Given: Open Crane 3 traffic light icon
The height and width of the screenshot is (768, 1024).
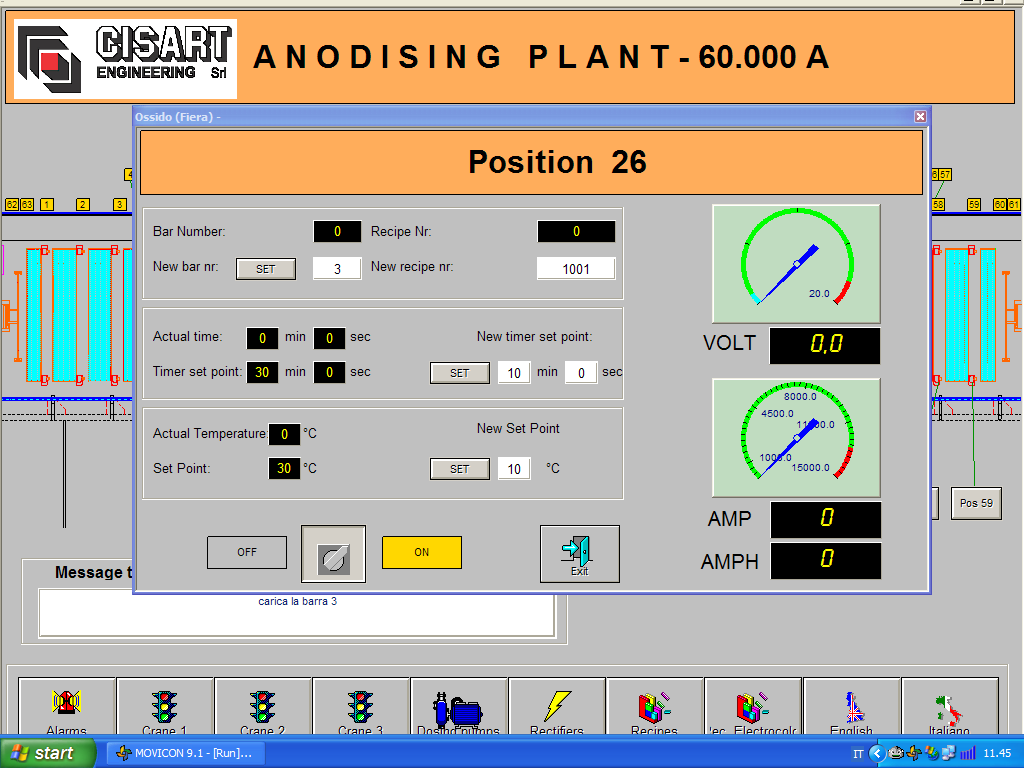Looking at the screenshot, I should [360, 707].
